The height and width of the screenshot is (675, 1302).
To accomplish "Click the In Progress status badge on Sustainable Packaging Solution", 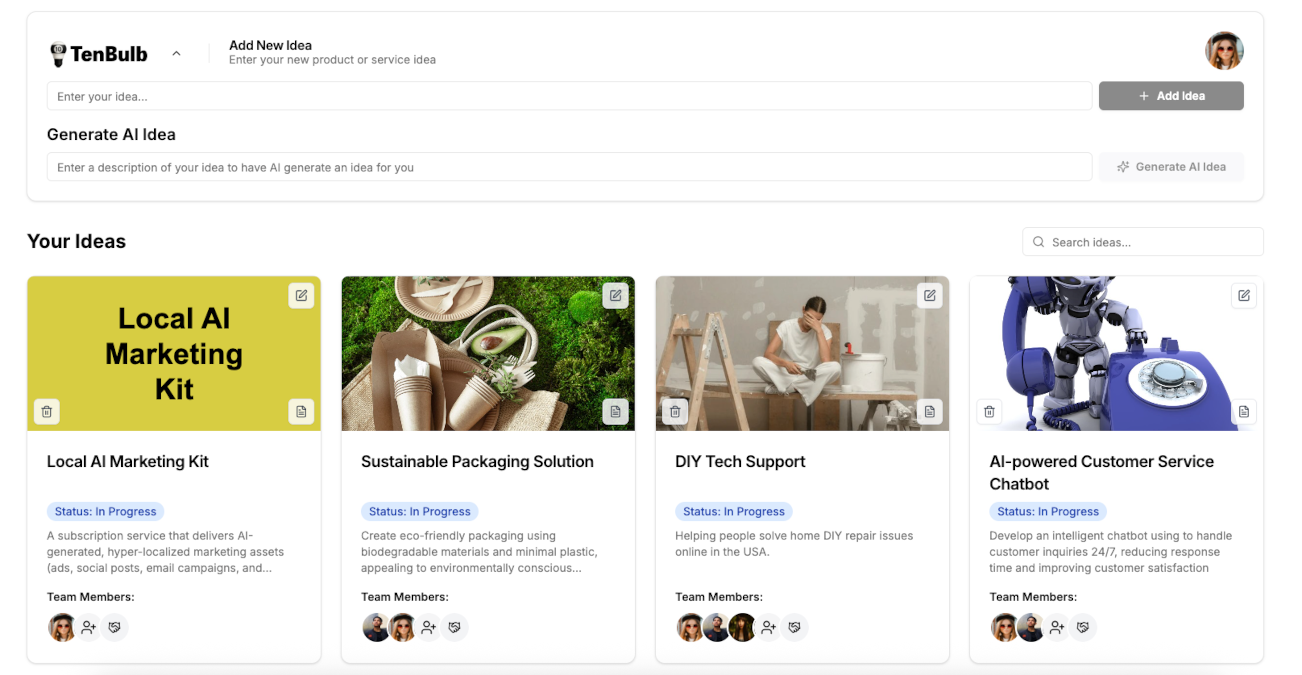I will click(419, 511).
